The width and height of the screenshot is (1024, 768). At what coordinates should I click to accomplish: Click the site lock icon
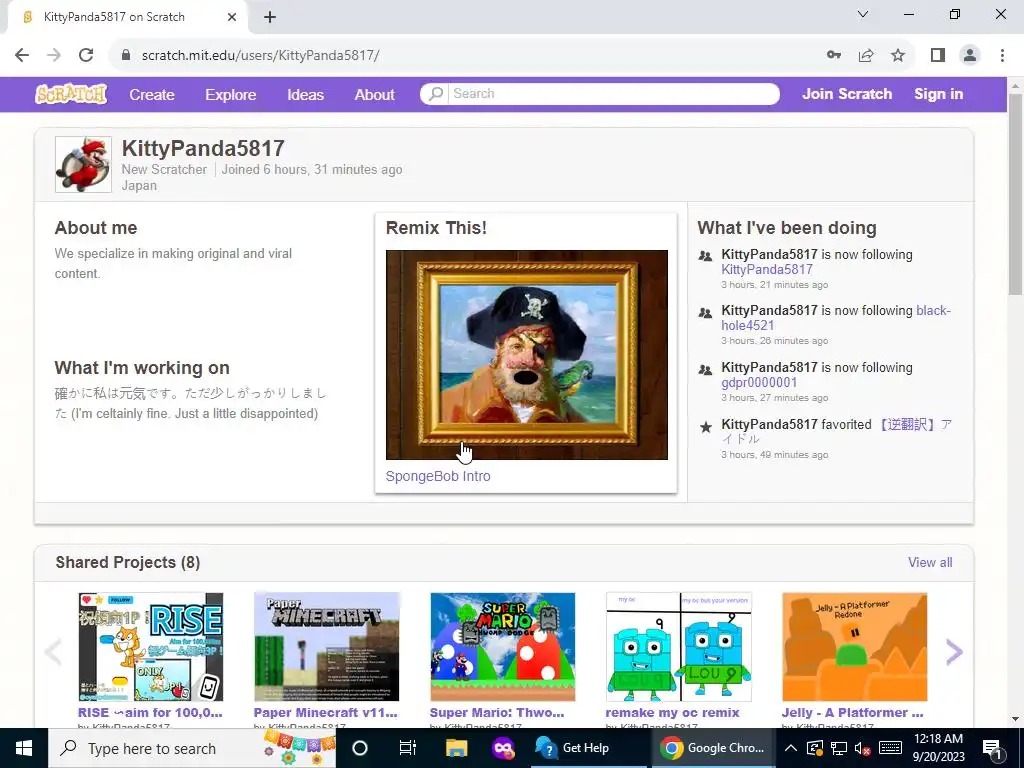pyautogui.click(x=126, y=55)
